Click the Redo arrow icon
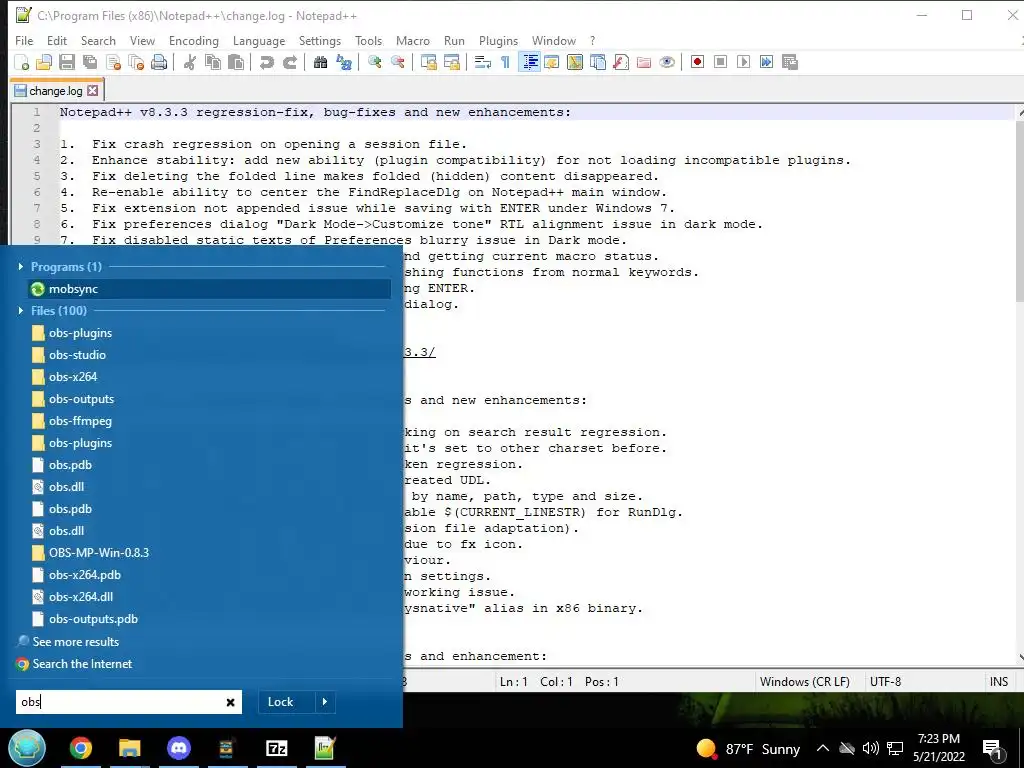1024x768 pixels. click(289, 63)
